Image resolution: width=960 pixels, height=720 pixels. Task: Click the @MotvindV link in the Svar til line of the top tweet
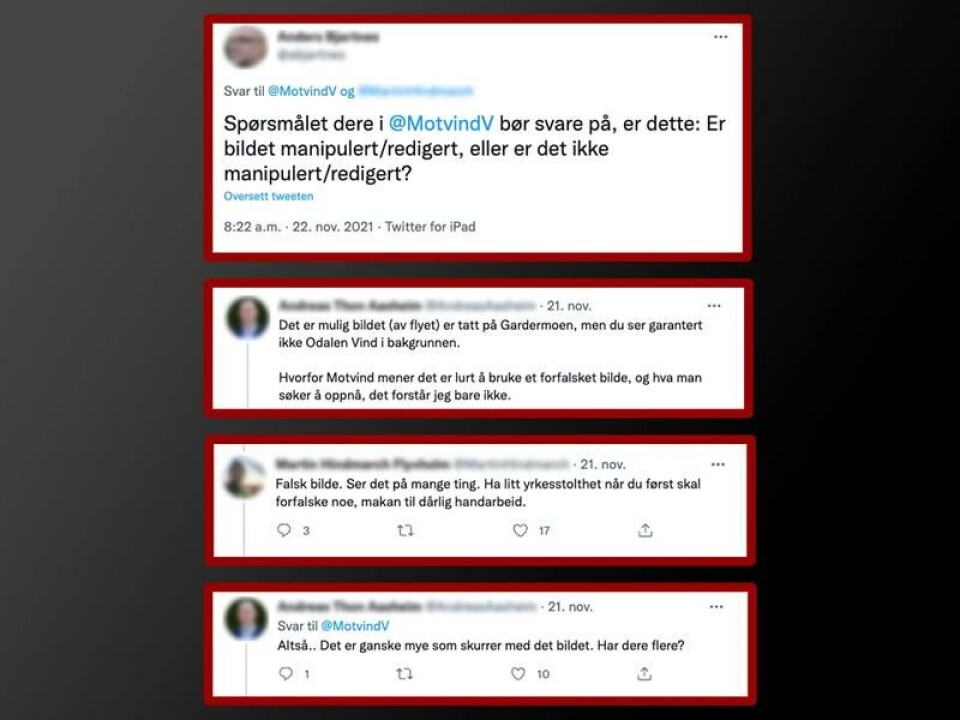click(x=302, y=91)
